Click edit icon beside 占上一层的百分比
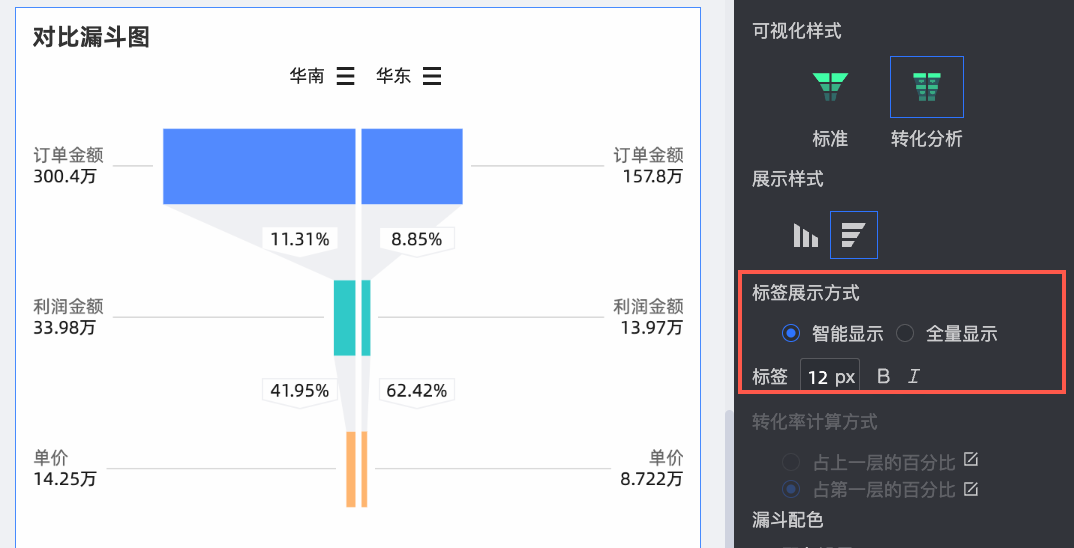Image resolution: width=1074 pixels, height=548 pixels. [x=969, y=461]
